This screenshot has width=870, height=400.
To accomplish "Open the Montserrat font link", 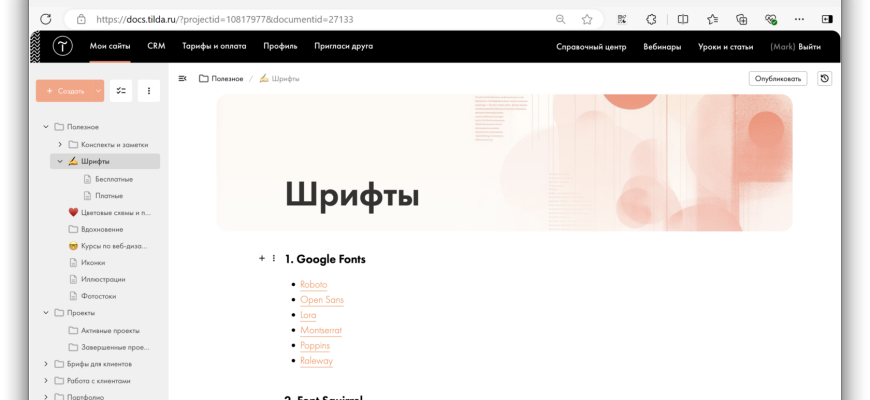I will (321, 330).
